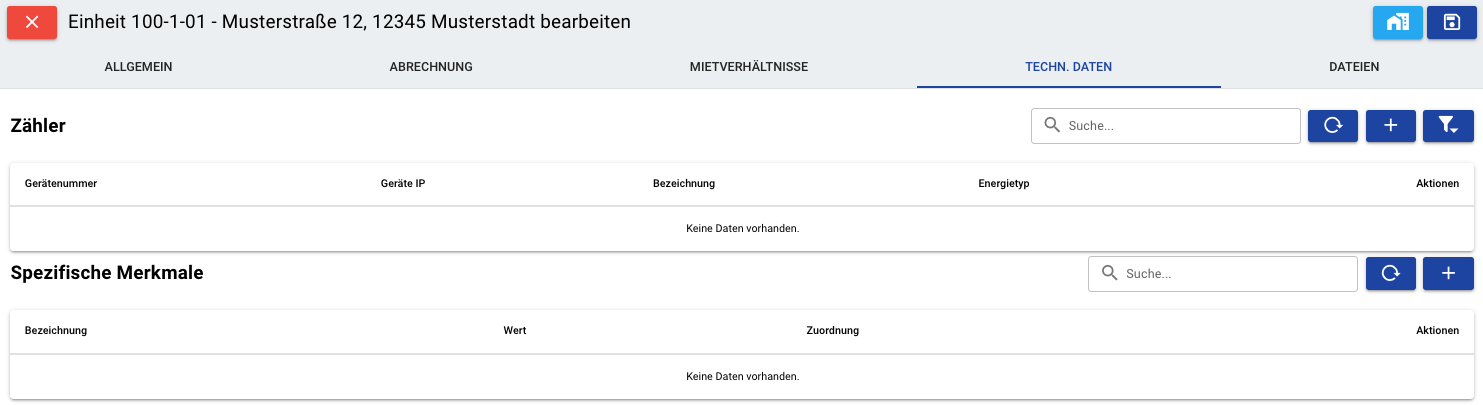The image size is (1483, 405).
Task: Sort Merkmale table by Zuordnung column
Action: pos(832,331)
